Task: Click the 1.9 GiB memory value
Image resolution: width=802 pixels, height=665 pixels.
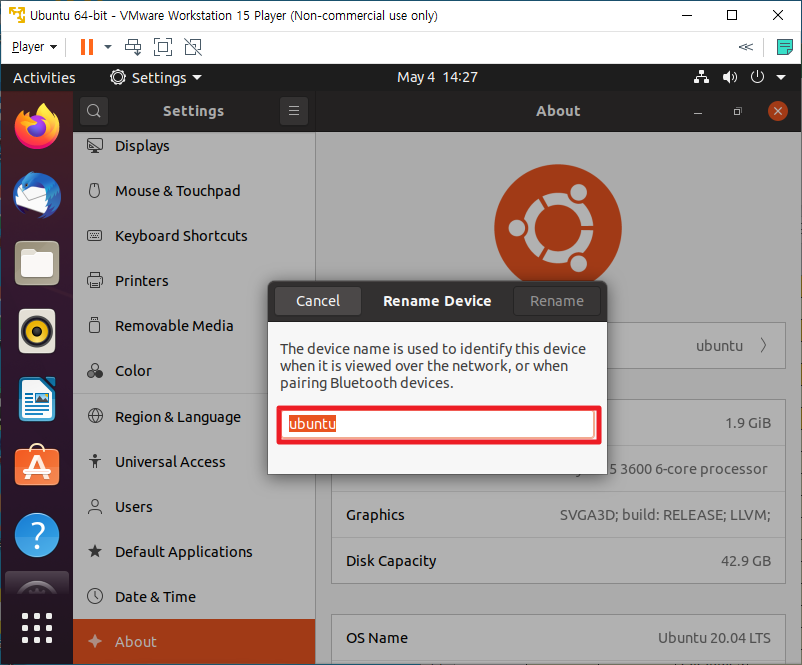Action: [748, 423]
